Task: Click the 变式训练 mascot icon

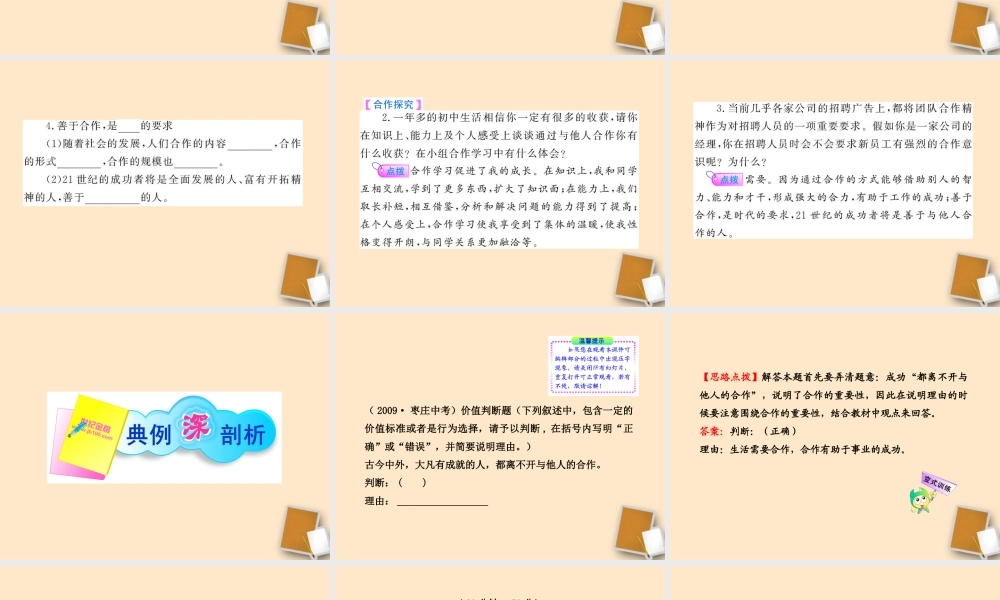Action: pyautogui.click(x=930, y=492)
